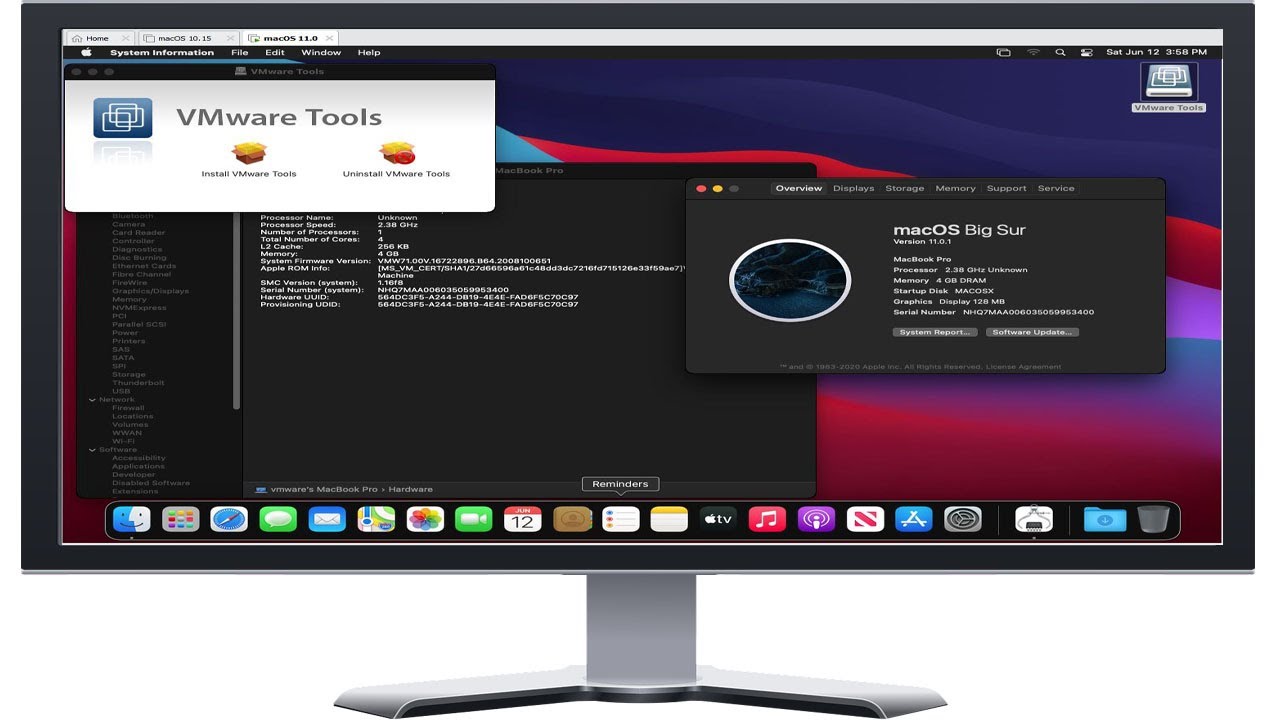Click the Software Update button

pyautogui.click(x=1032, y=332)
